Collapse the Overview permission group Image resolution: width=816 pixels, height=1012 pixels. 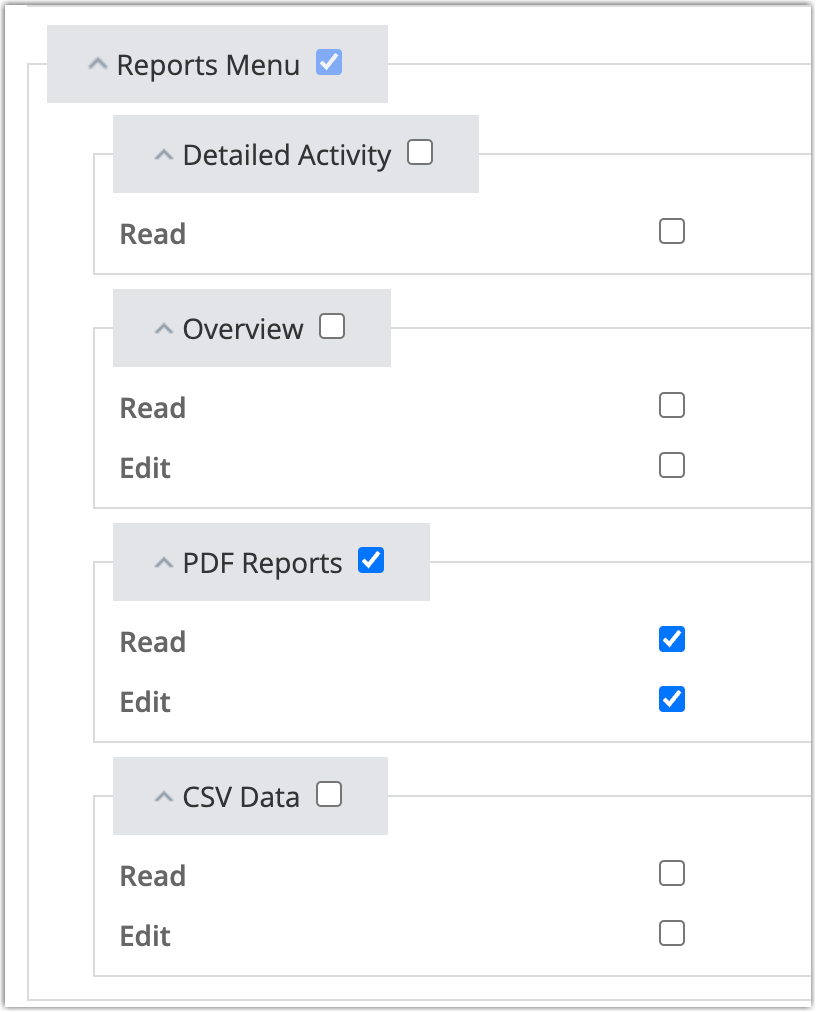[x=163, y=328]
